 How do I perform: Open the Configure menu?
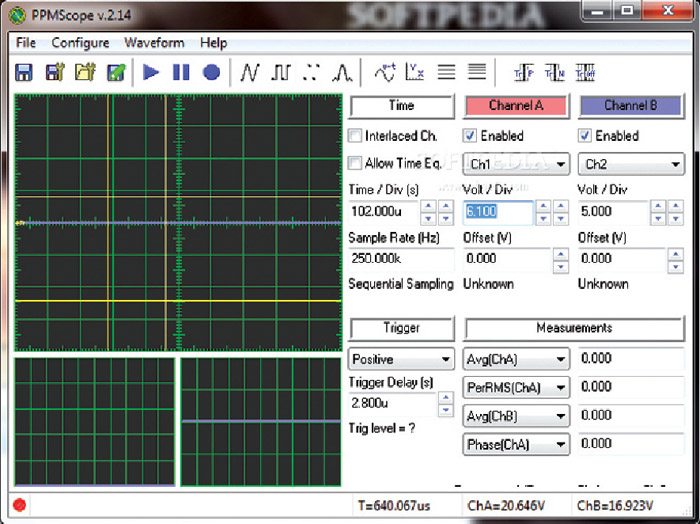point(80,43)
